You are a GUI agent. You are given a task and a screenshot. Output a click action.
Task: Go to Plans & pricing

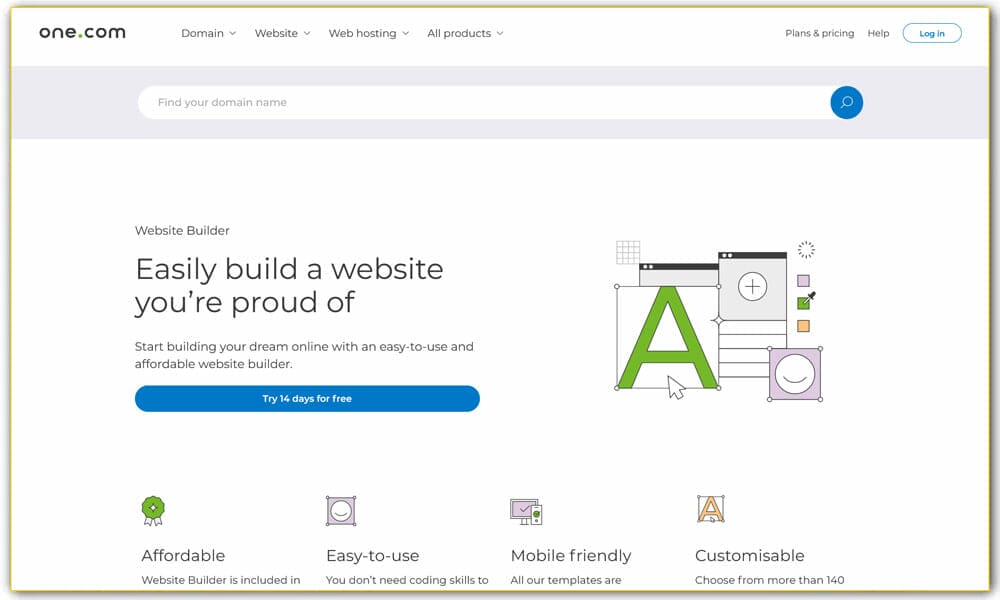(819, 33)
